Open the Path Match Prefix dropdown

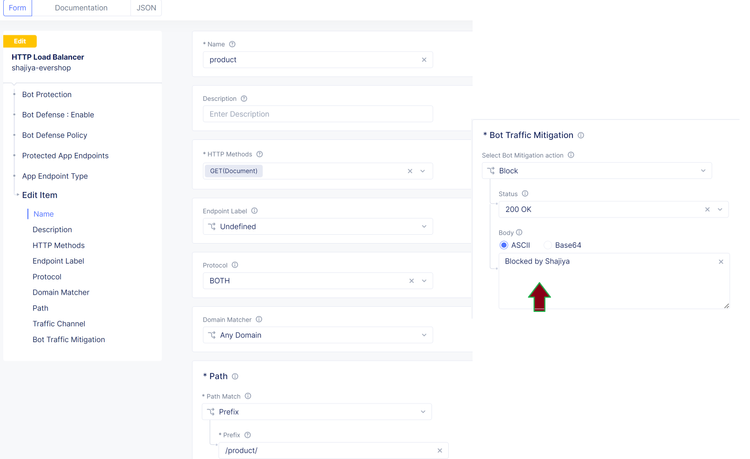[317, 412]
